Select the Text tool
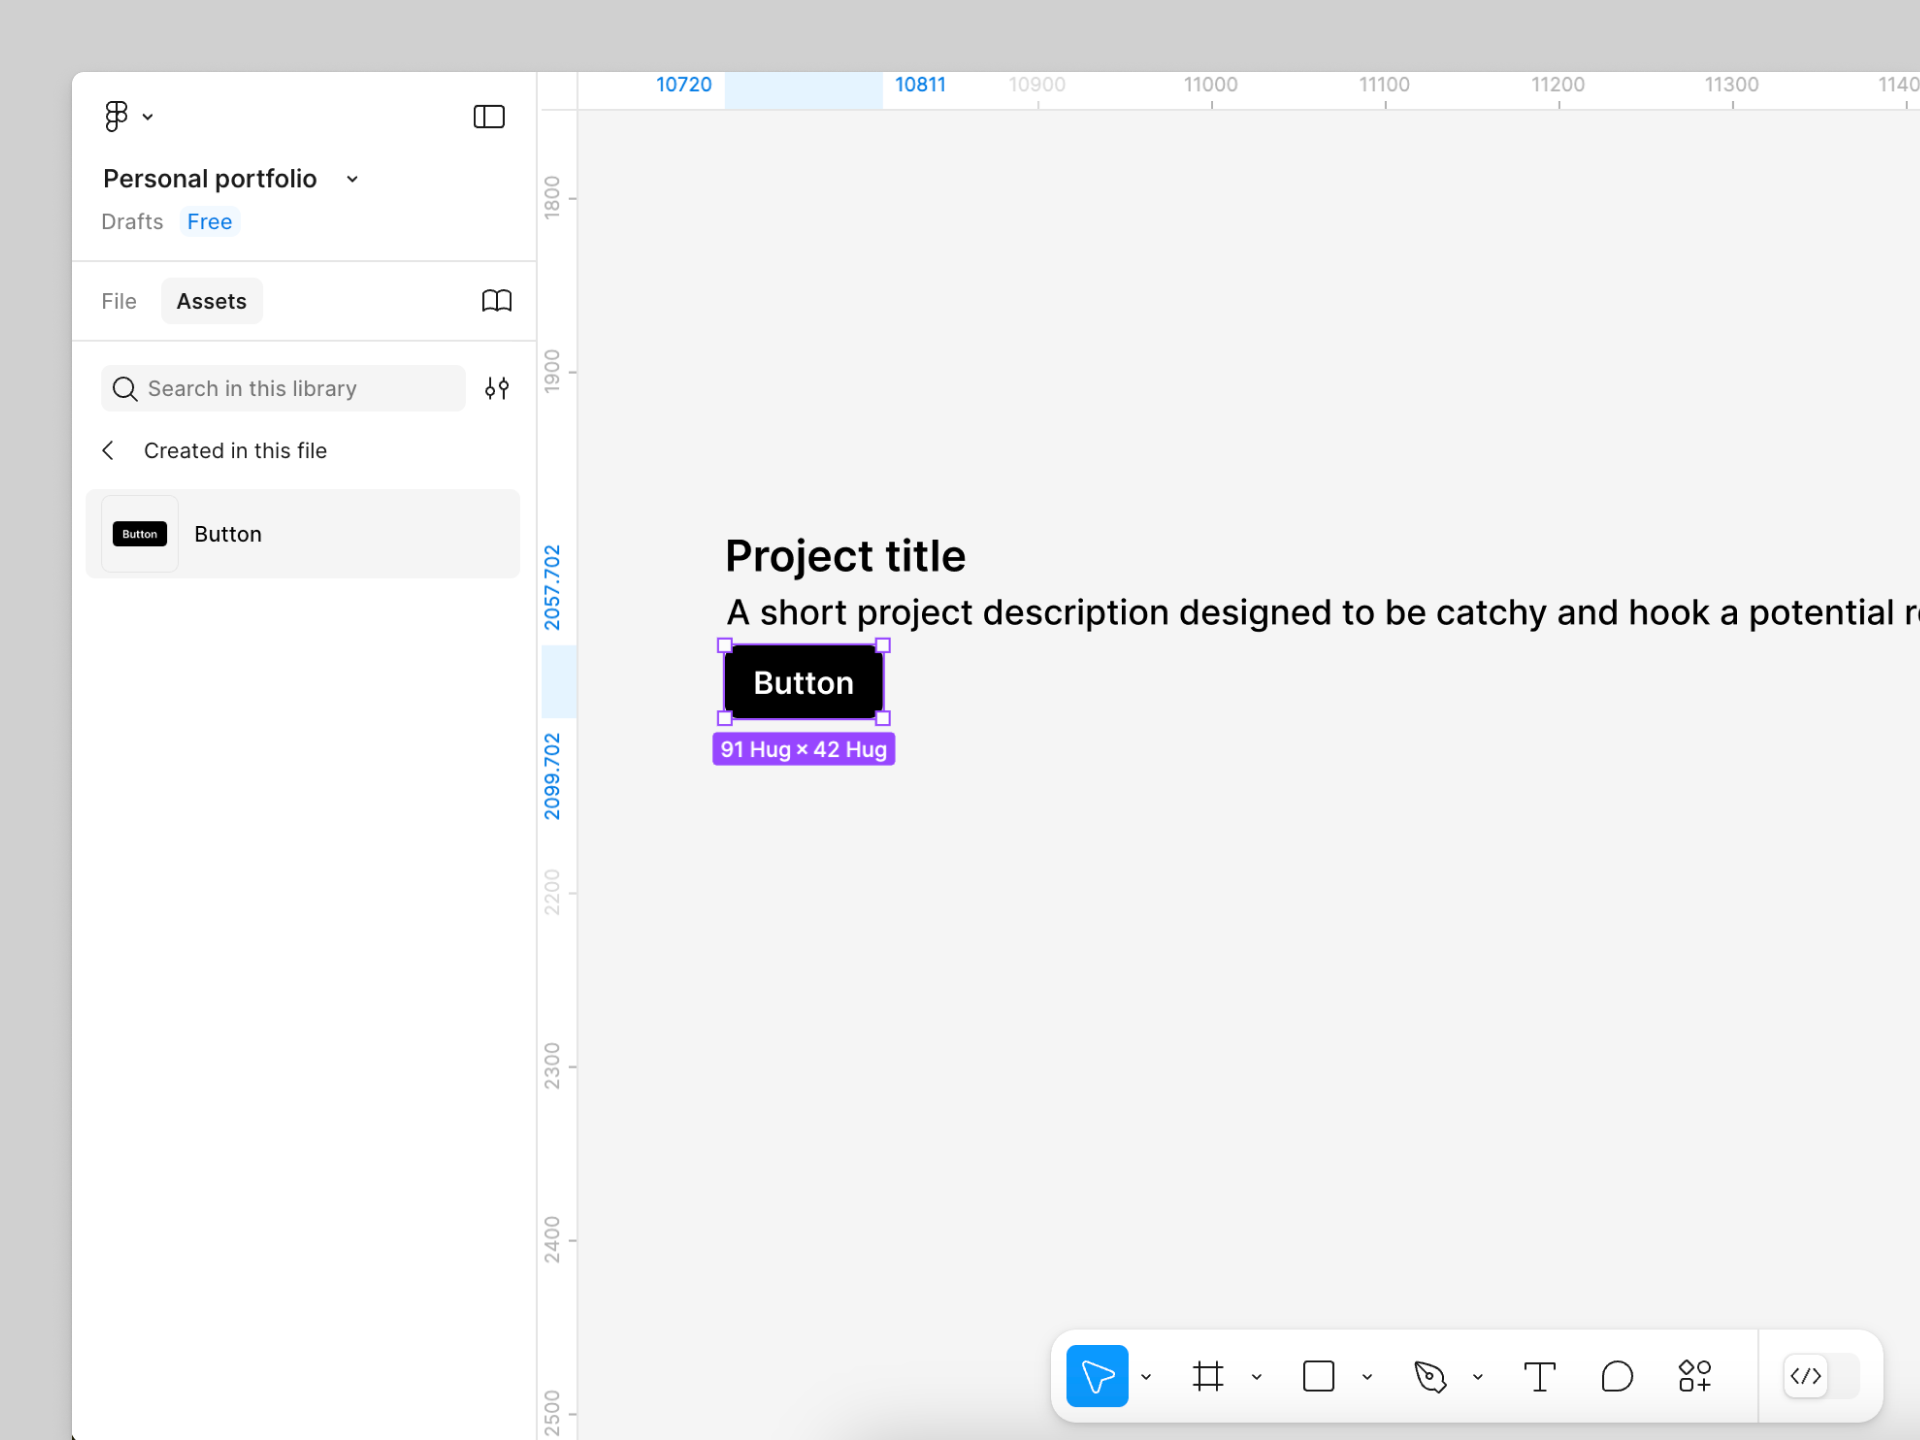 point(1539,1376)
